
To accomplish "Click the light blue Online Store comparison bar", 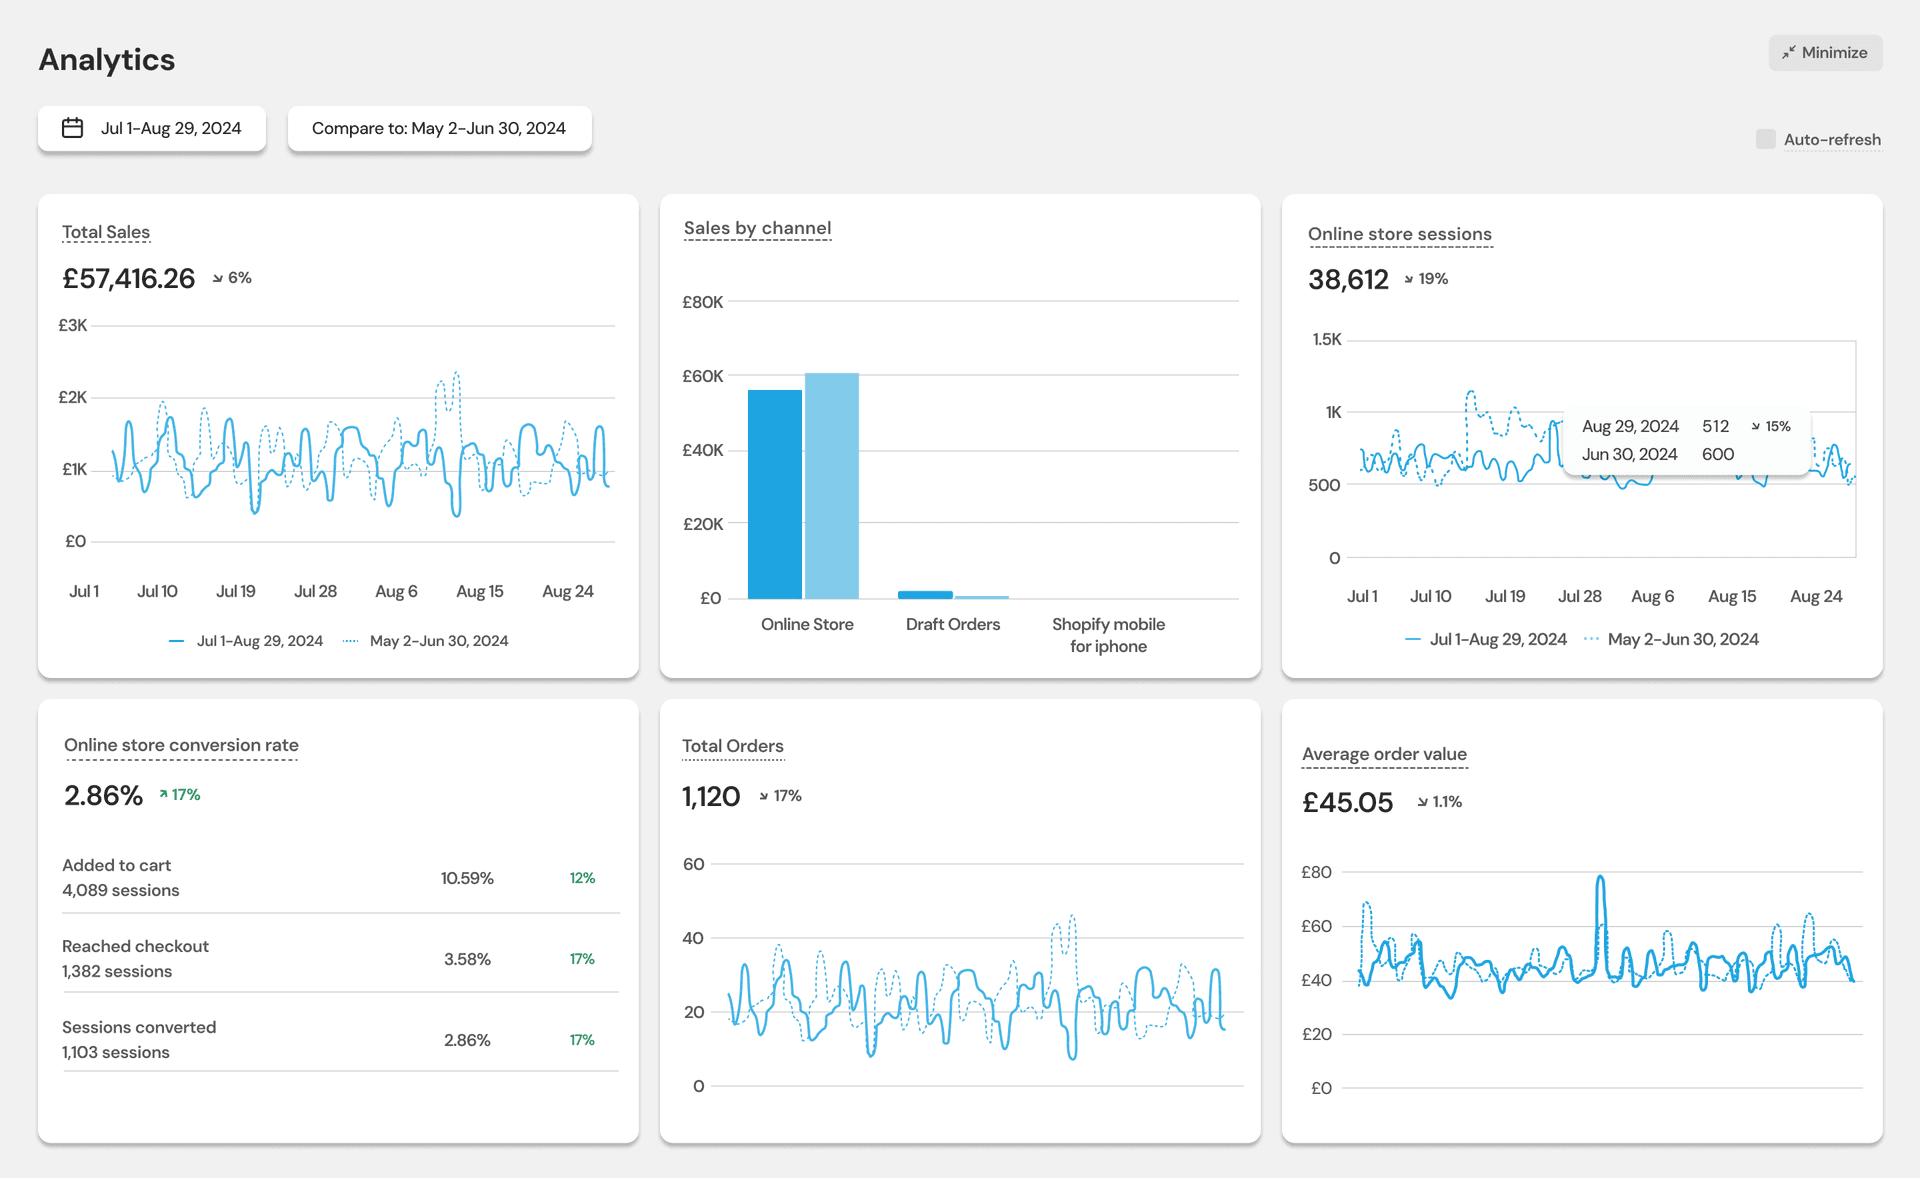I will 832,486.
